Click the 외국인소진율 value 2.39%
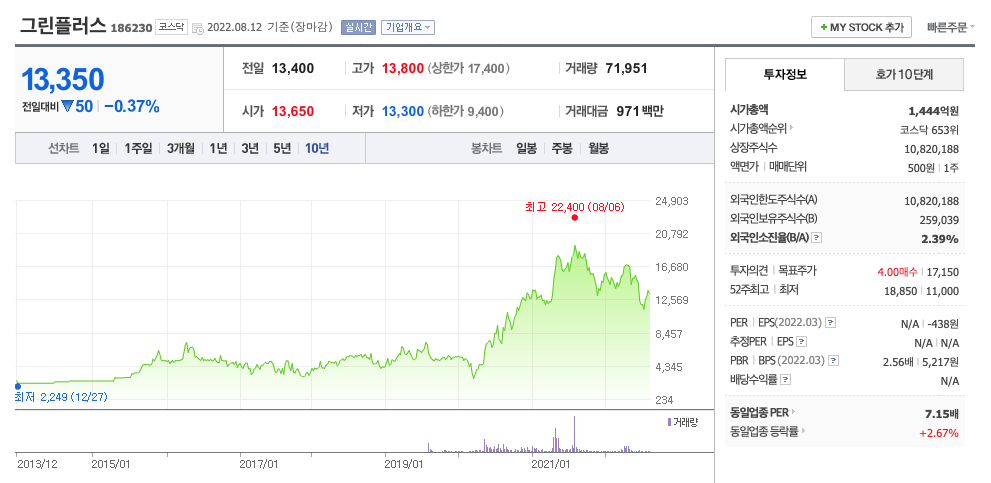991x483 pixels. tap(941, 239)
